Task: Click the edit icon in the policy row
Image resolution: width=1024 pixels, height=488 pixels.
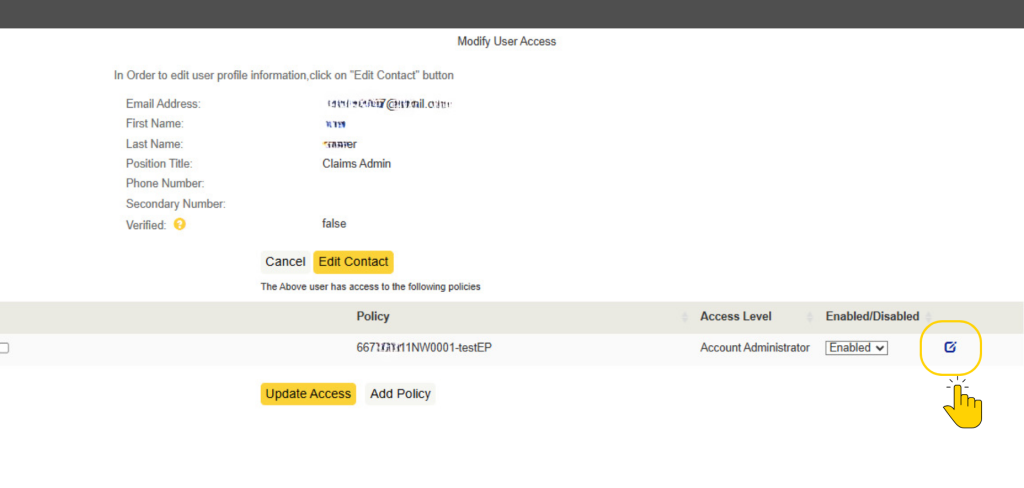Action: [950, 348]
